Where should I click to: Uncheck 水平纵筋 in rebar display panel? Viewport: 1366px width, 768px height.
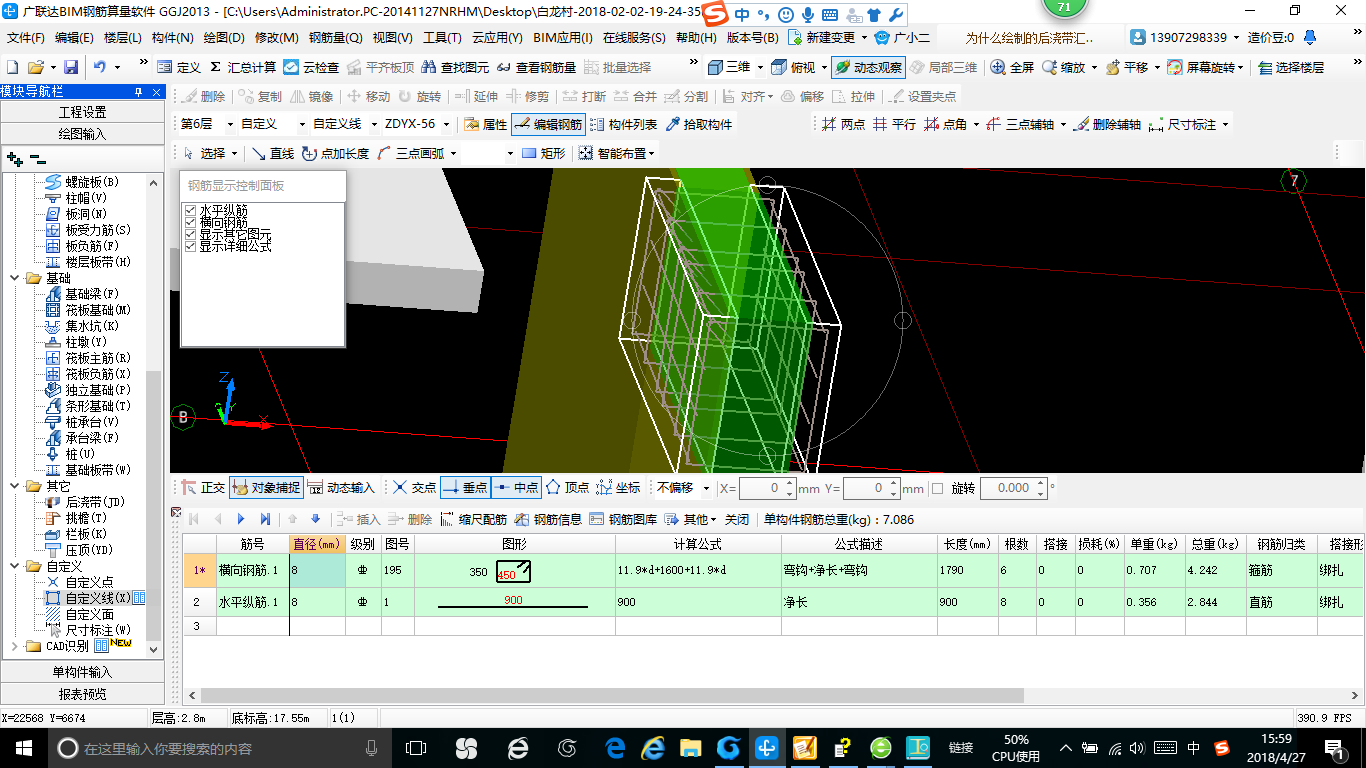click(190, 211)
